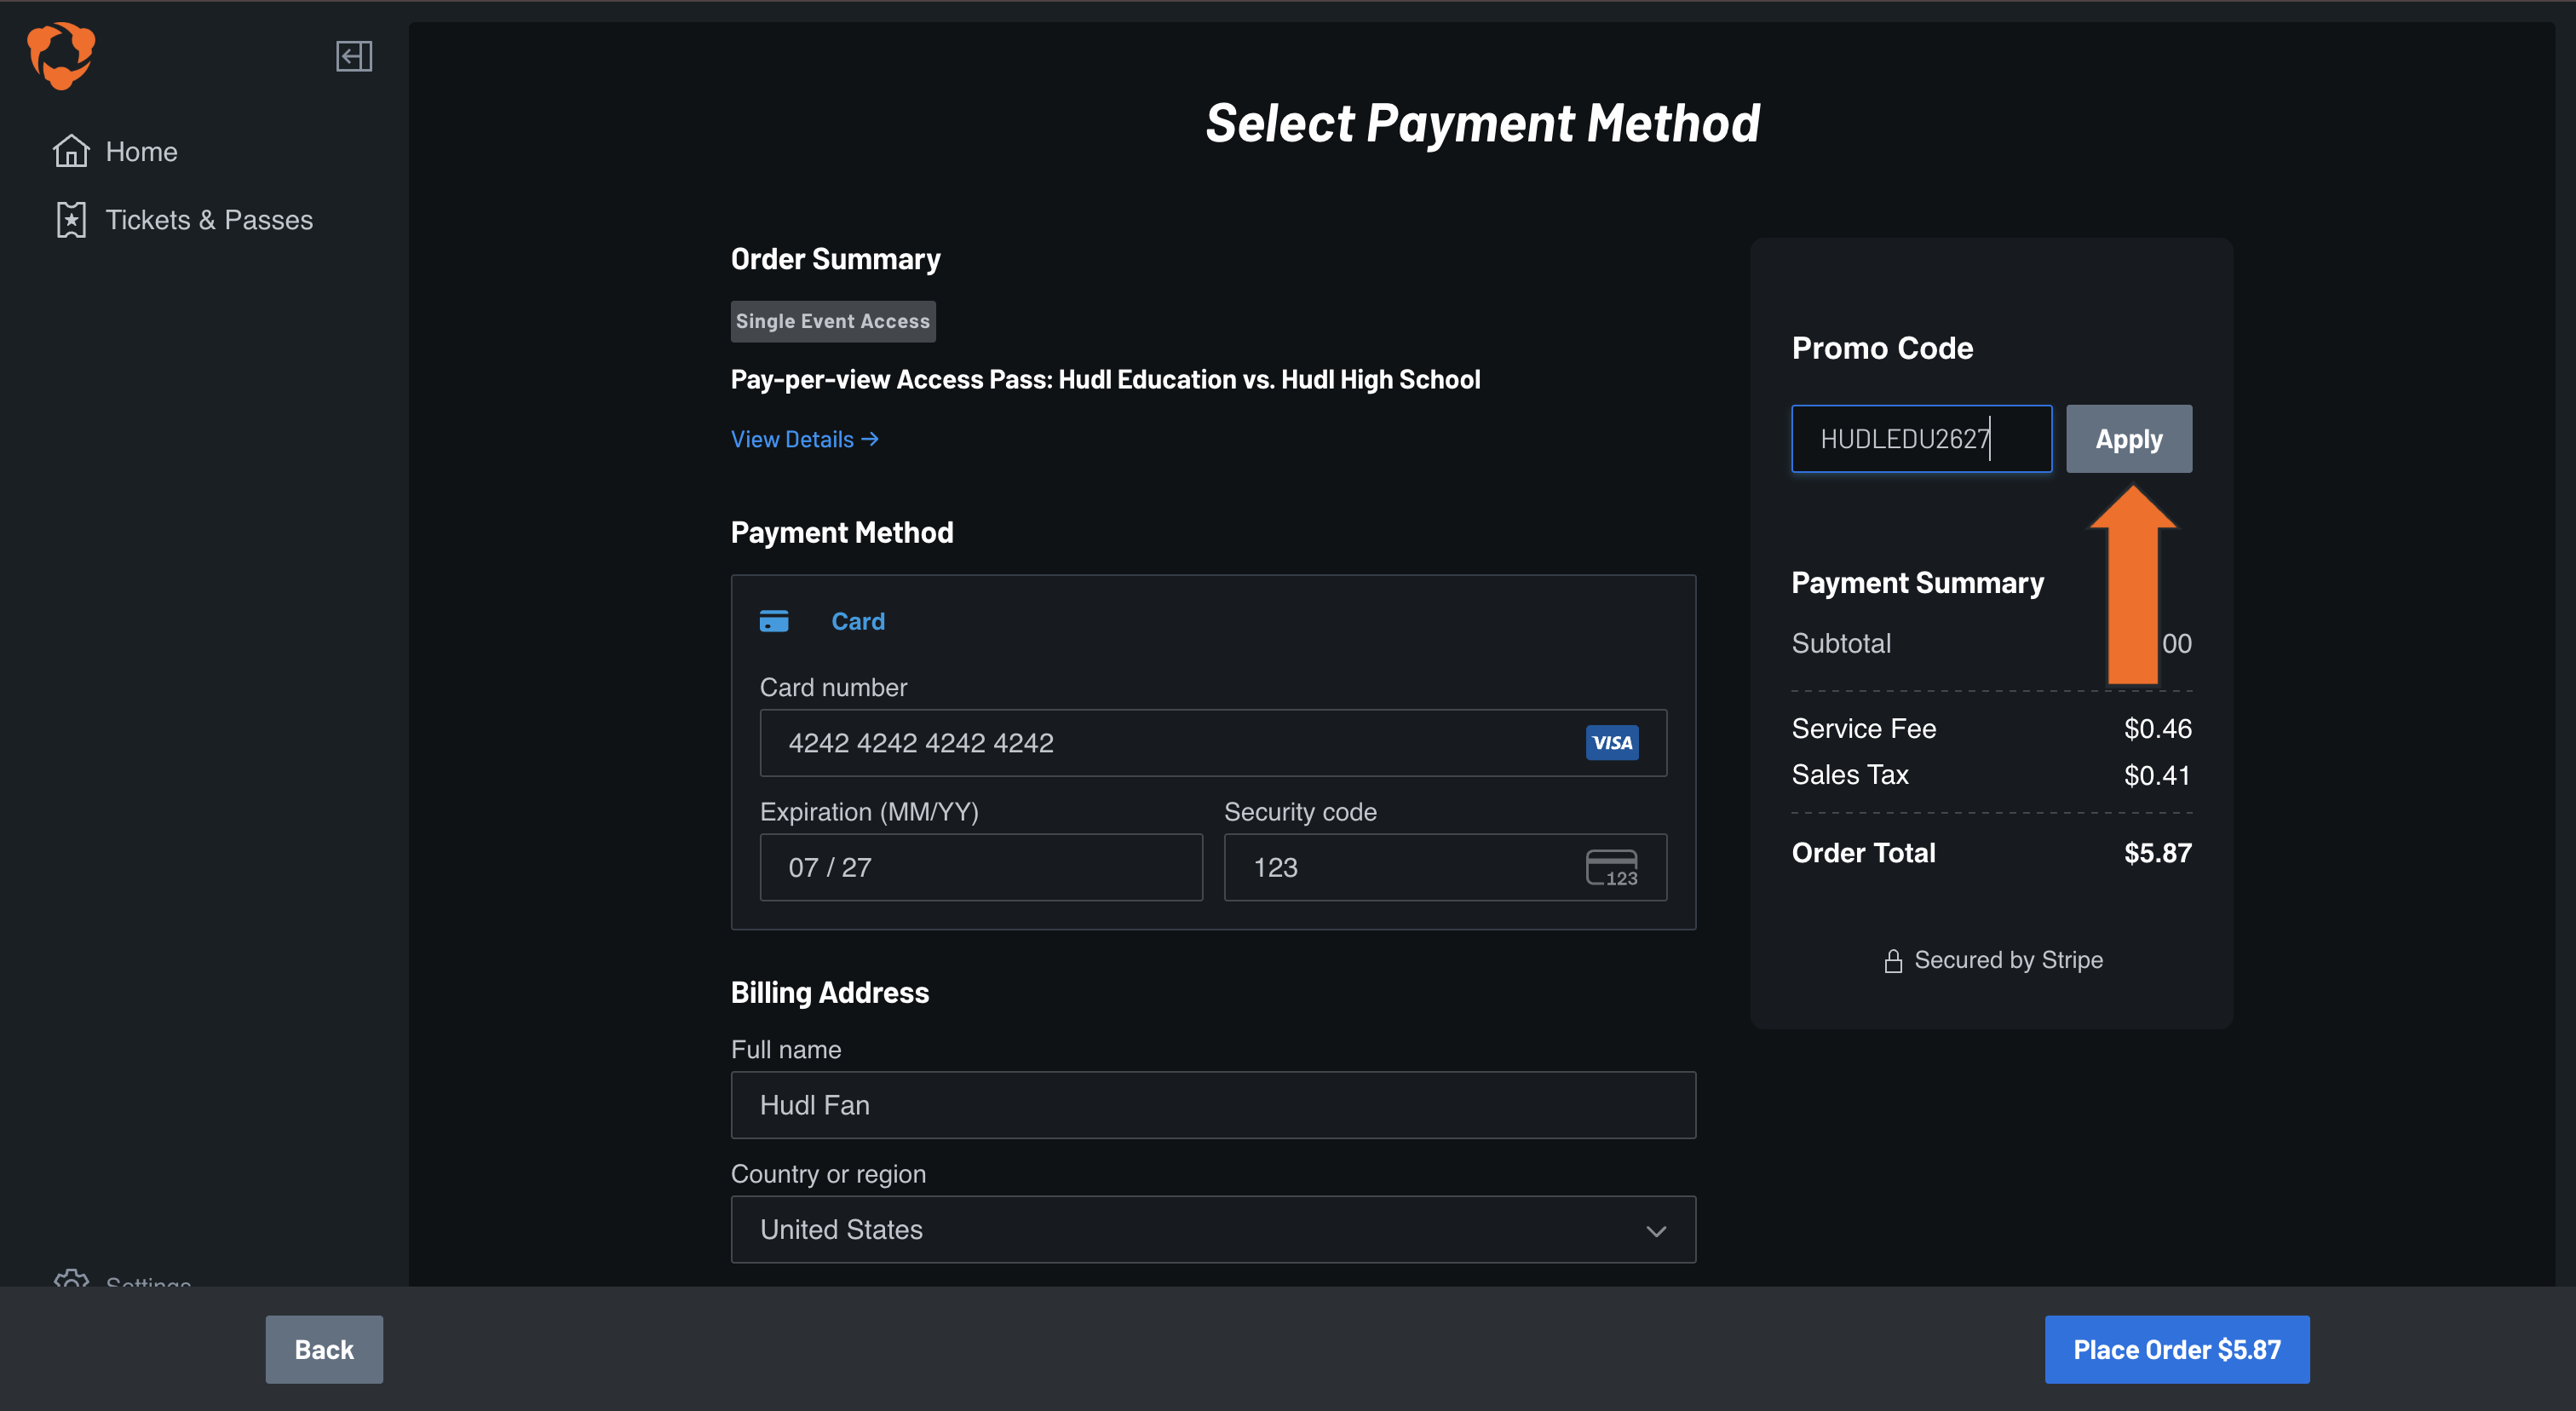Click the Subtotal label
Screen dimensions: 2576x1411
[1841, 643]
